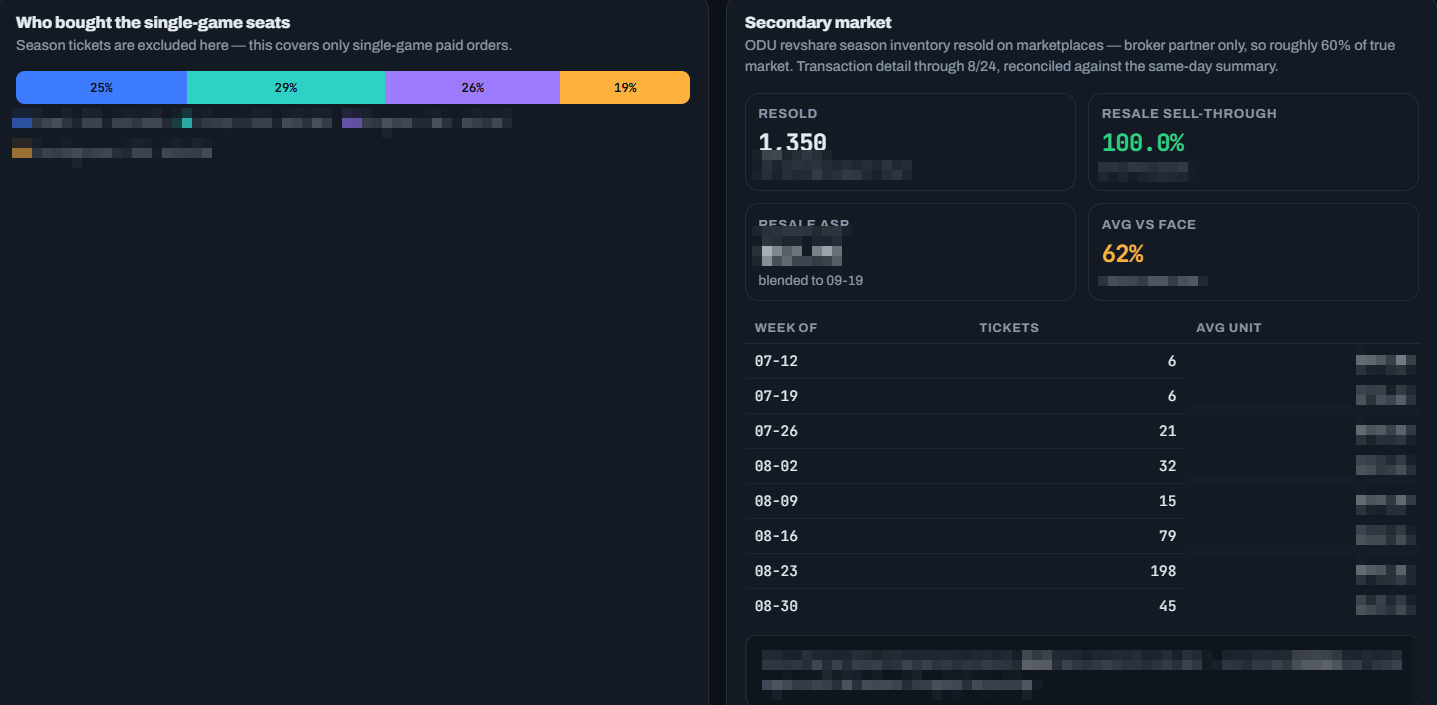
Task: Select the blue 25% bar segment
Action: pos(101,87)
